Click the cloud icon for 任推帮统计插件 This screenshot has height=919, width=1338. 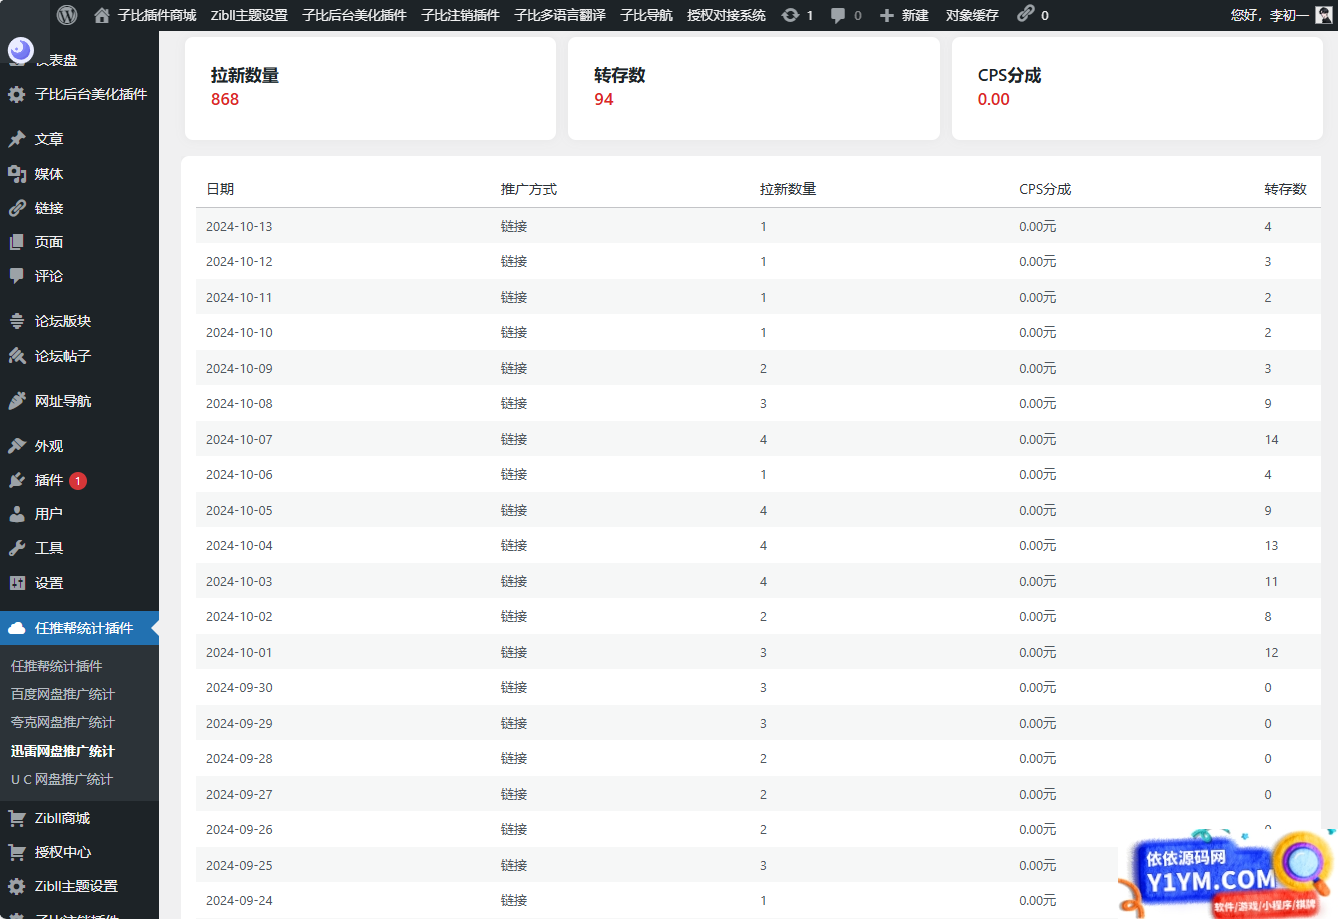(17, 628)
